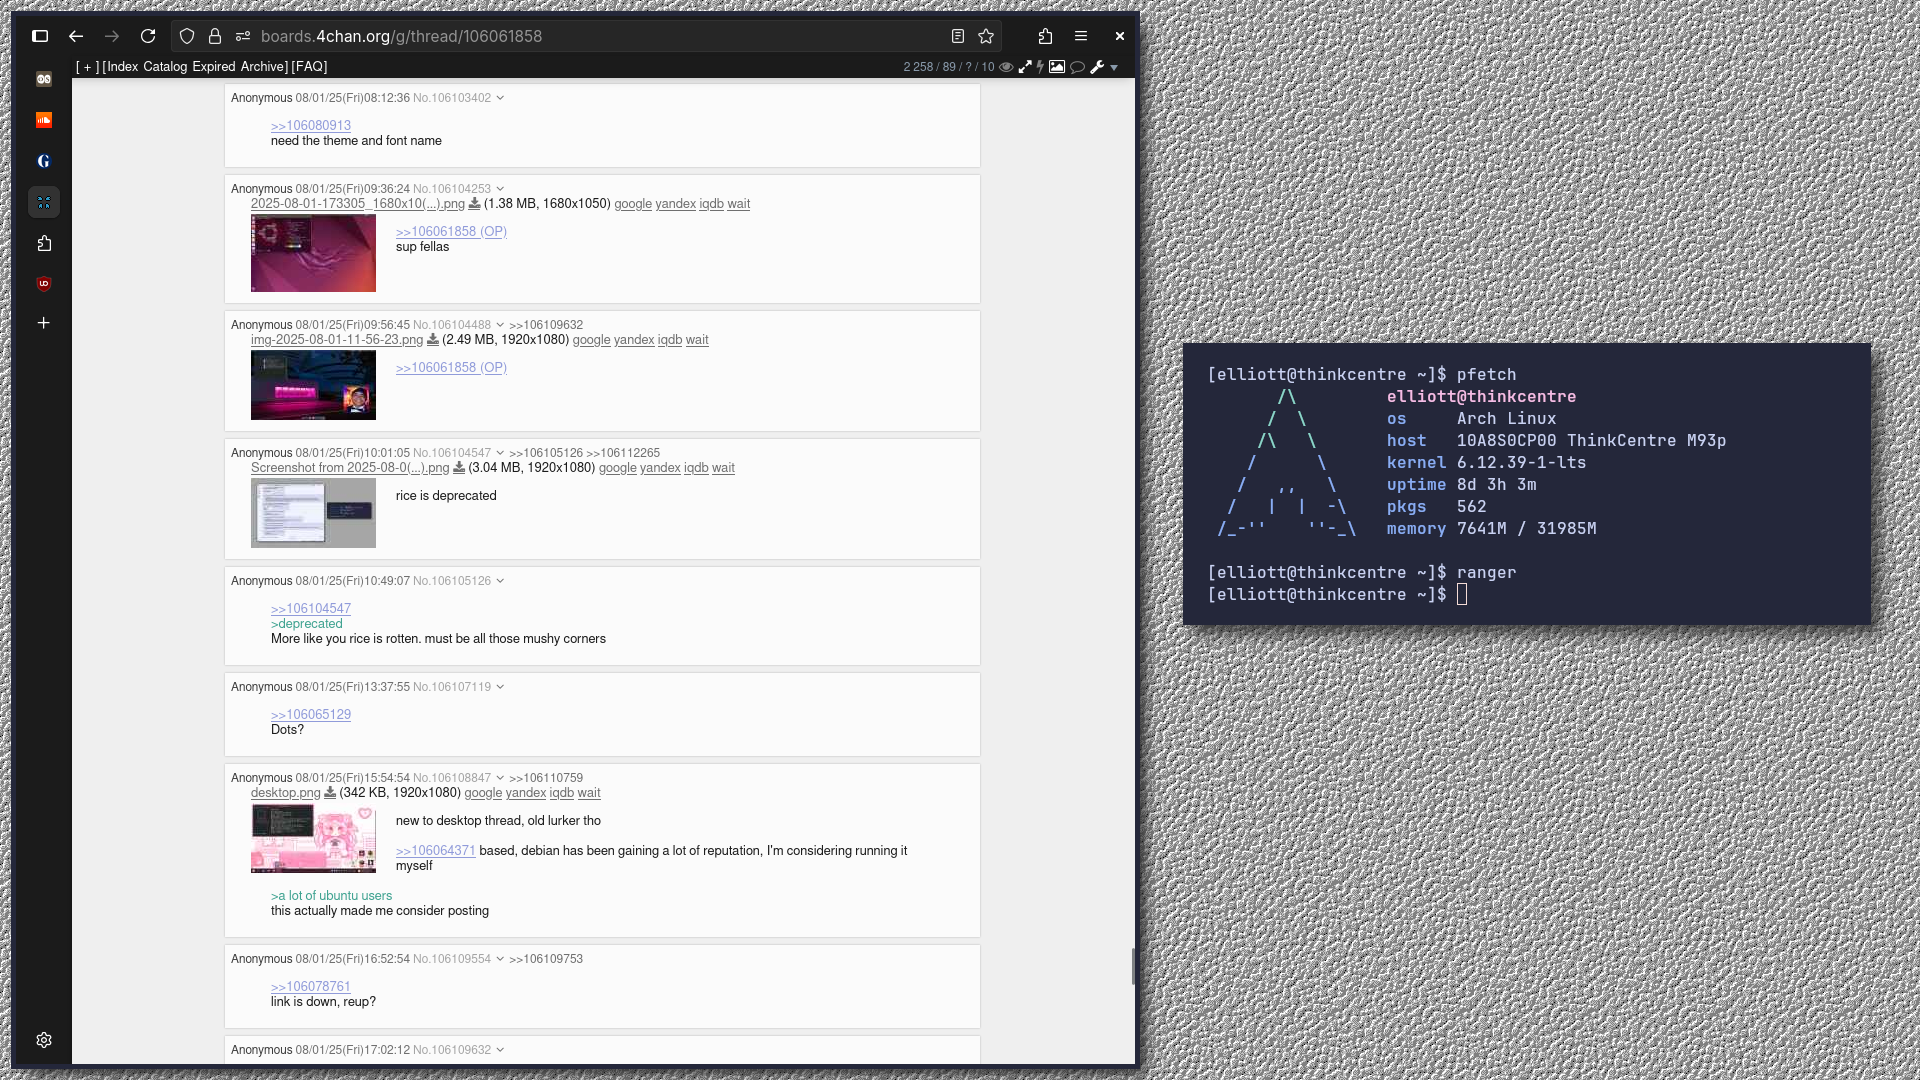Toggle thread watcher eye icon
The width and height of the screenshot is (1920, 1080).
point(1007,67)
